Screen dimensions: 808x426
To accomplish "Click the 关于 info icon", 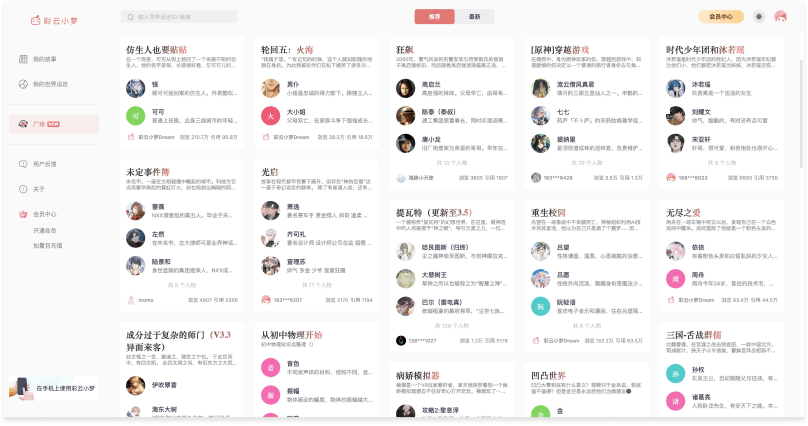I will tap(23, 189).
